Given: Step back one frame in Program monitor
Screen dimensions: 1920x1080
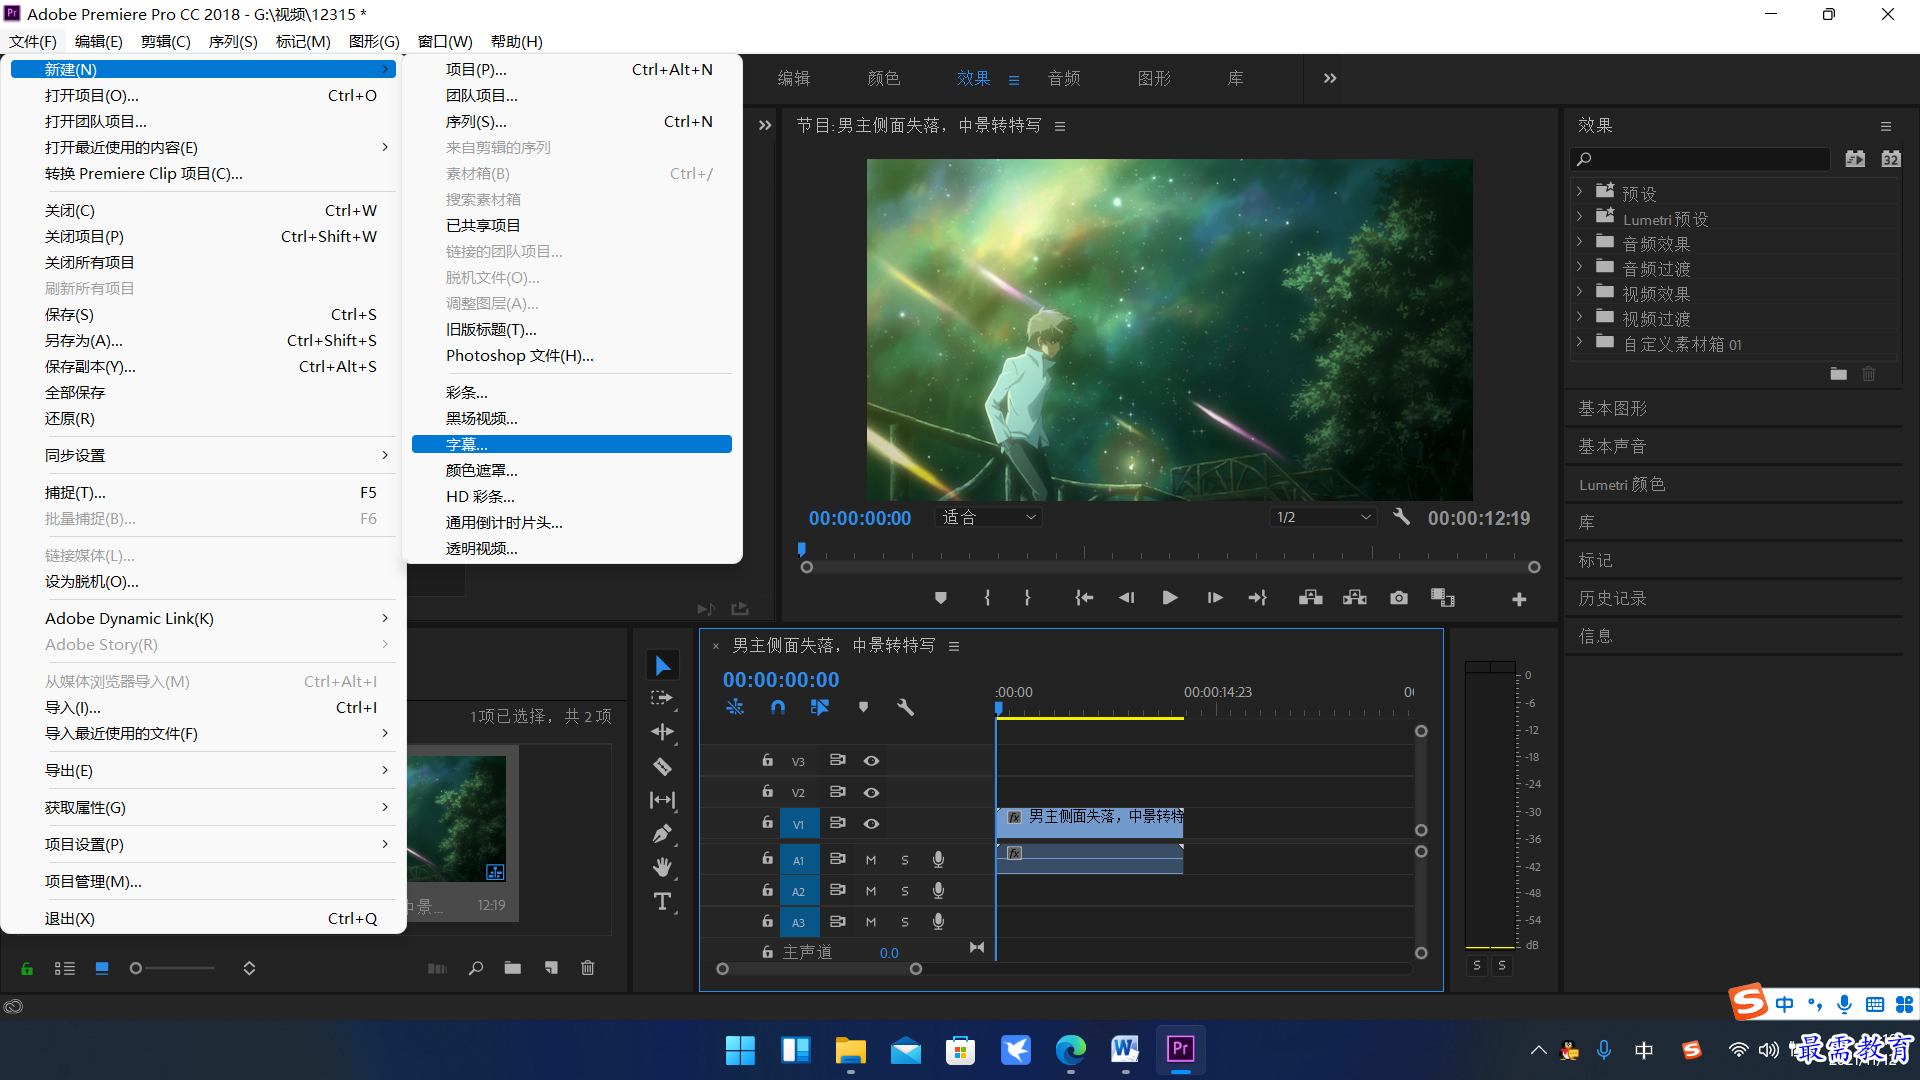Looking at the screenshot, I should 1127,598.
